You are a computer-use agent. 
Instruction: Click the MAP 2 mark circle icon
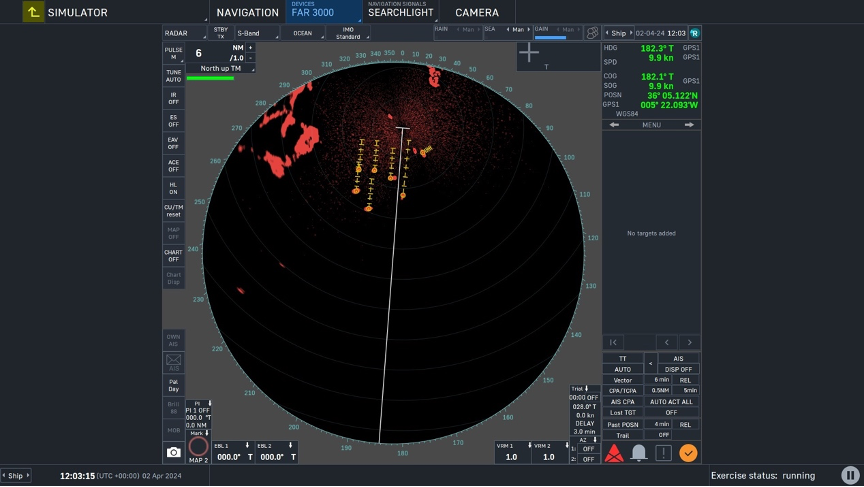click(x=198, y=448)
